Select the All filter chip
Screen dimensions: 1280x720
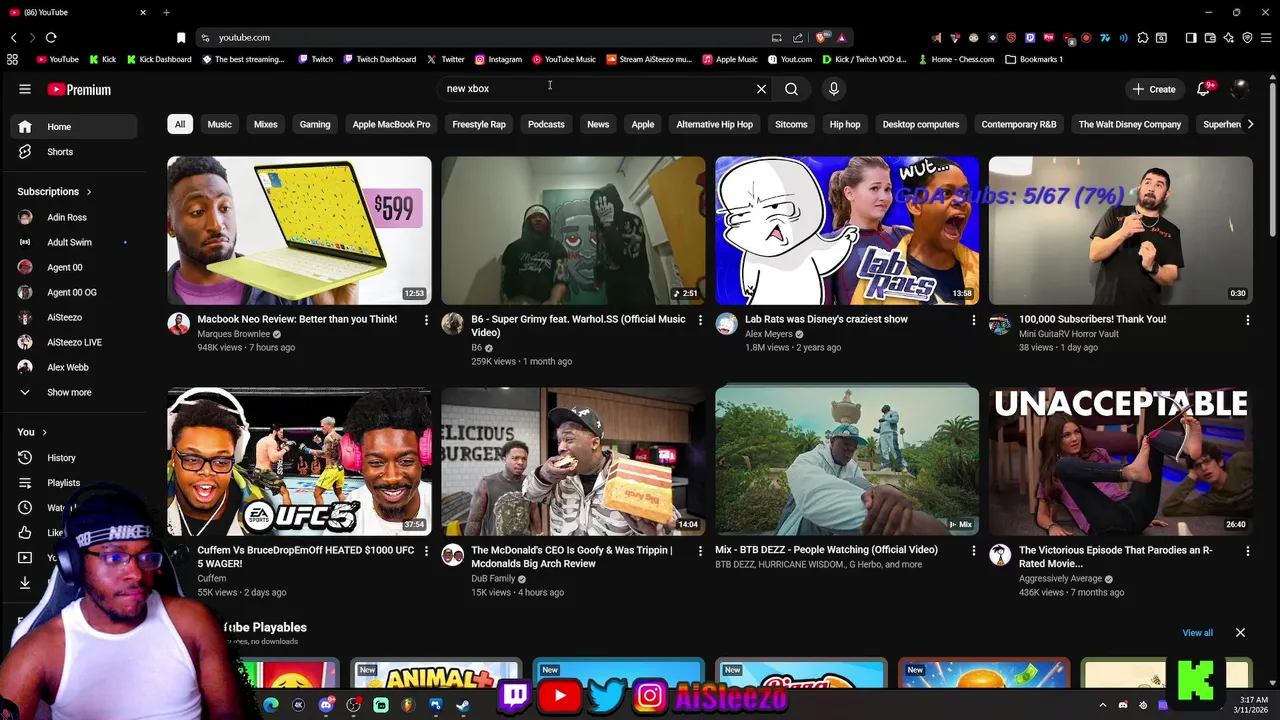[180, 124]
